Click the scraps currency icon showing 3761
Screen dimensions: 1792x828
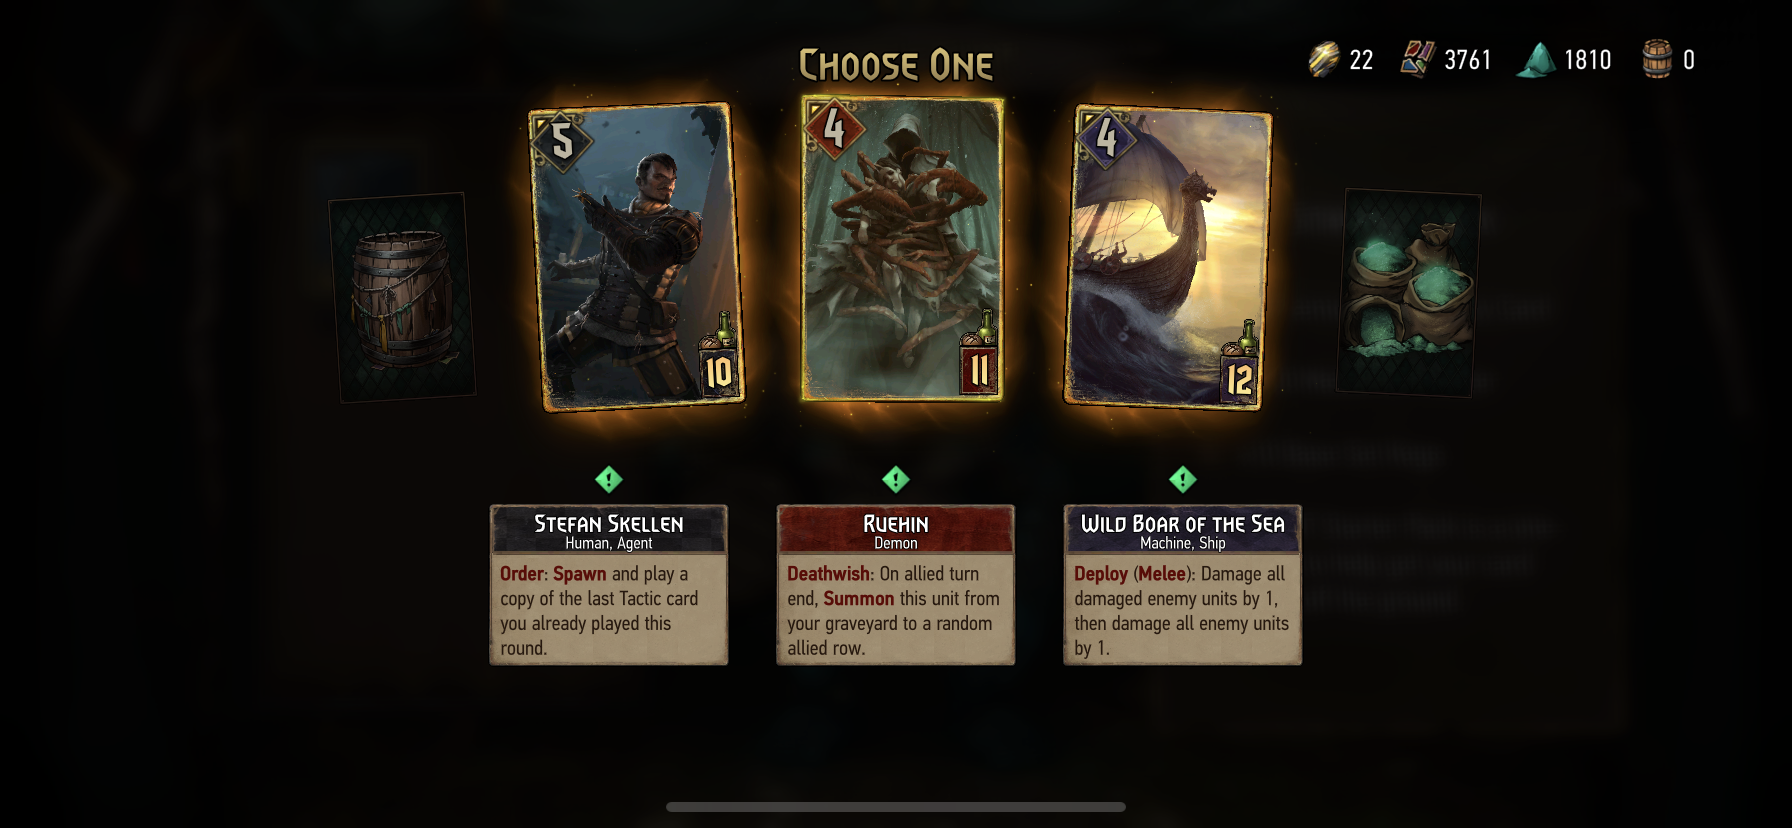[x=1418, y=60]
